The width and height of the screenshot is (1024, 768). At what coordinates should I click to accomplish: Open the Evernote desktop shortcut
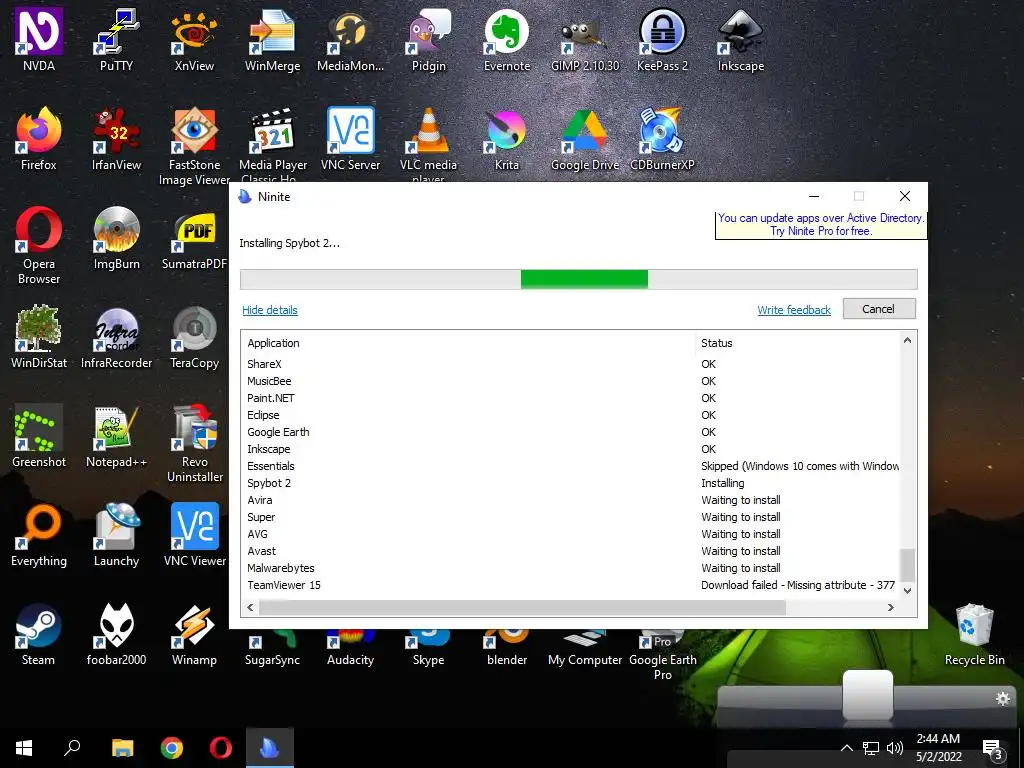coord(507,40)
